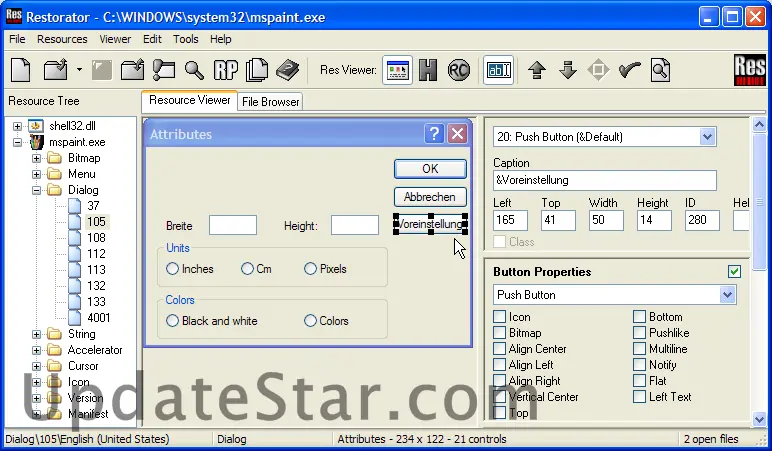Screen dimensions: 772x451
Task: Click the Width value field
Action: coord(606,220)
